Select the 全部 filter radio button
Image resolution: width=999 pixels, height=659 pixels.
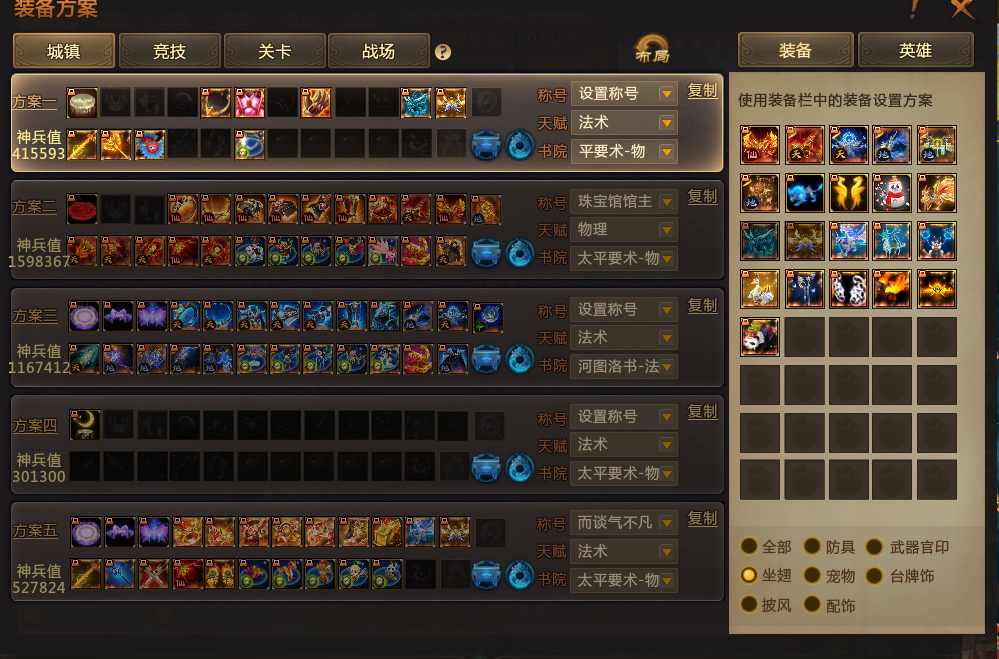[749, 546]
